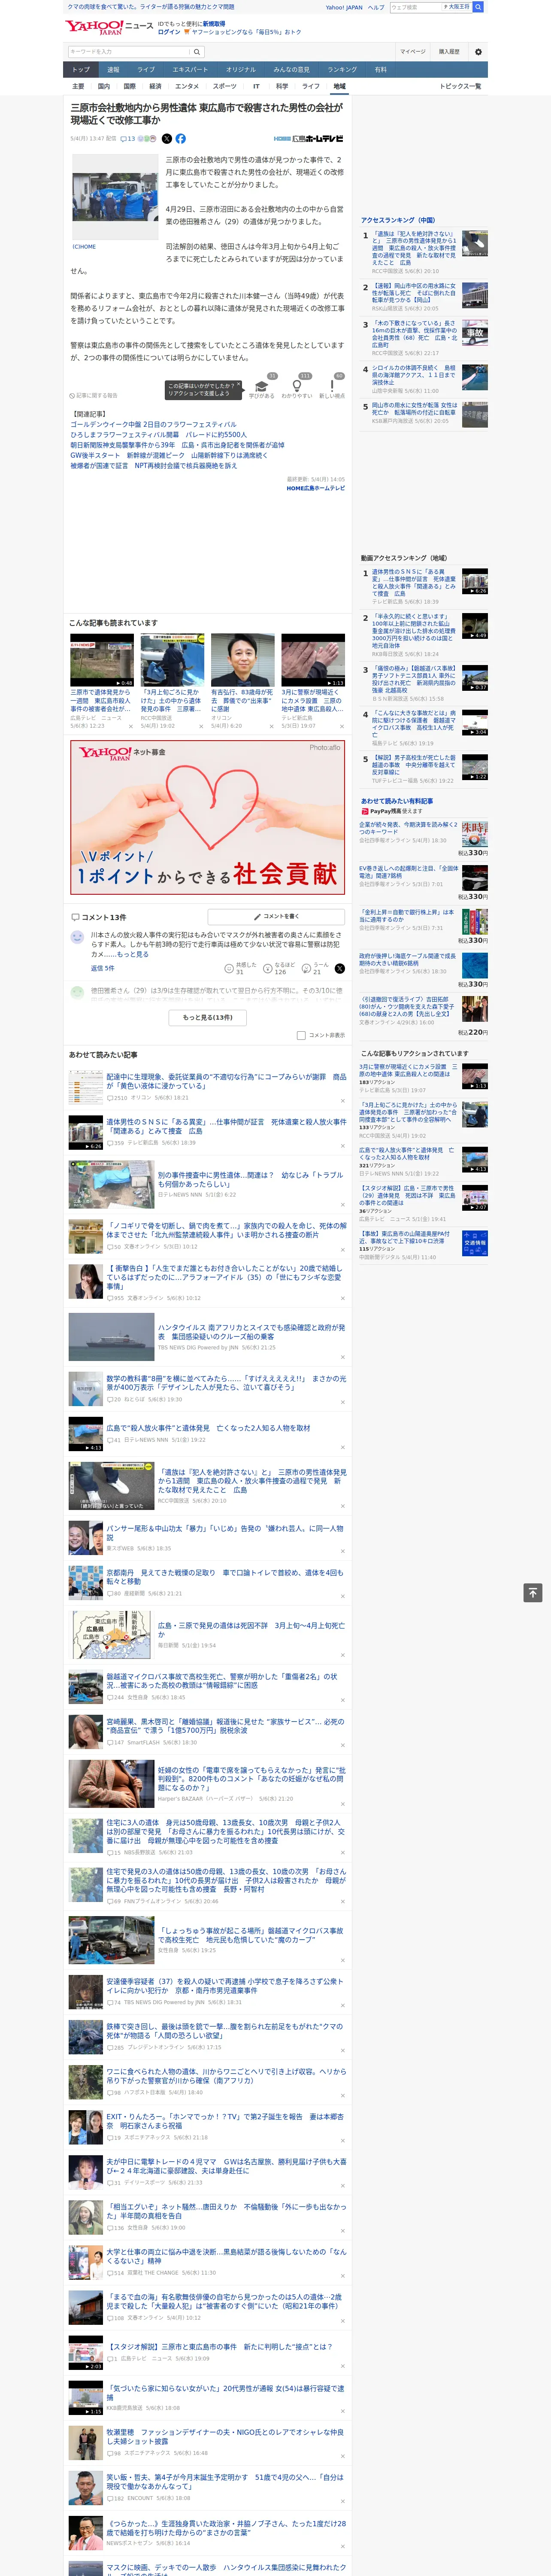Click the search magnifier button in the header
This screenshot has width=551, height=2576.
coord(197,52)
